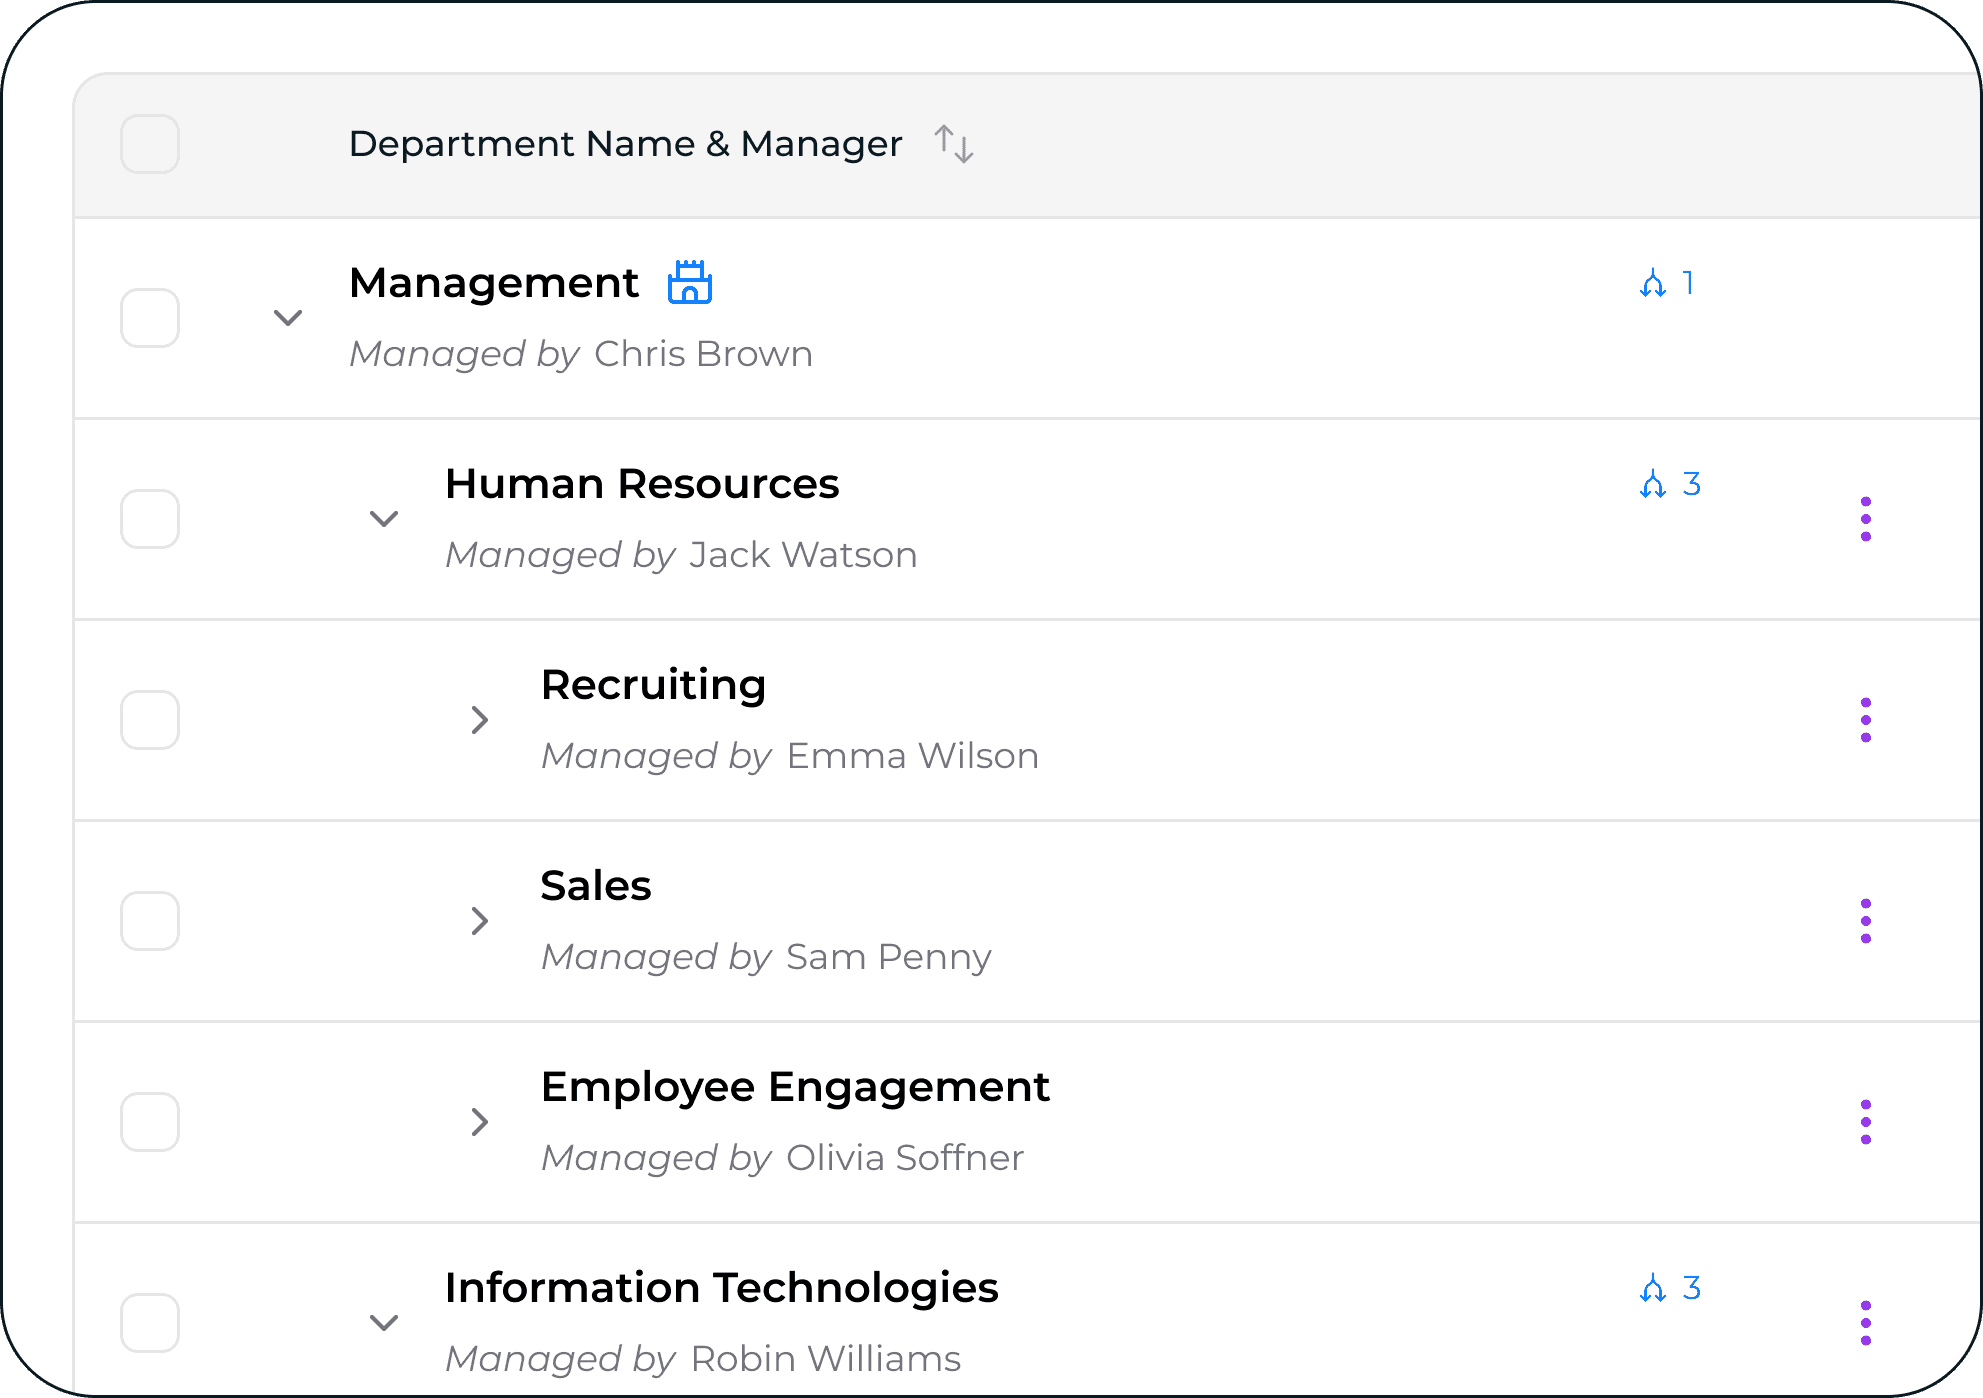Open the three-dot menu for Human Resources
1983x1398 pixels.
click(1865, 519)
